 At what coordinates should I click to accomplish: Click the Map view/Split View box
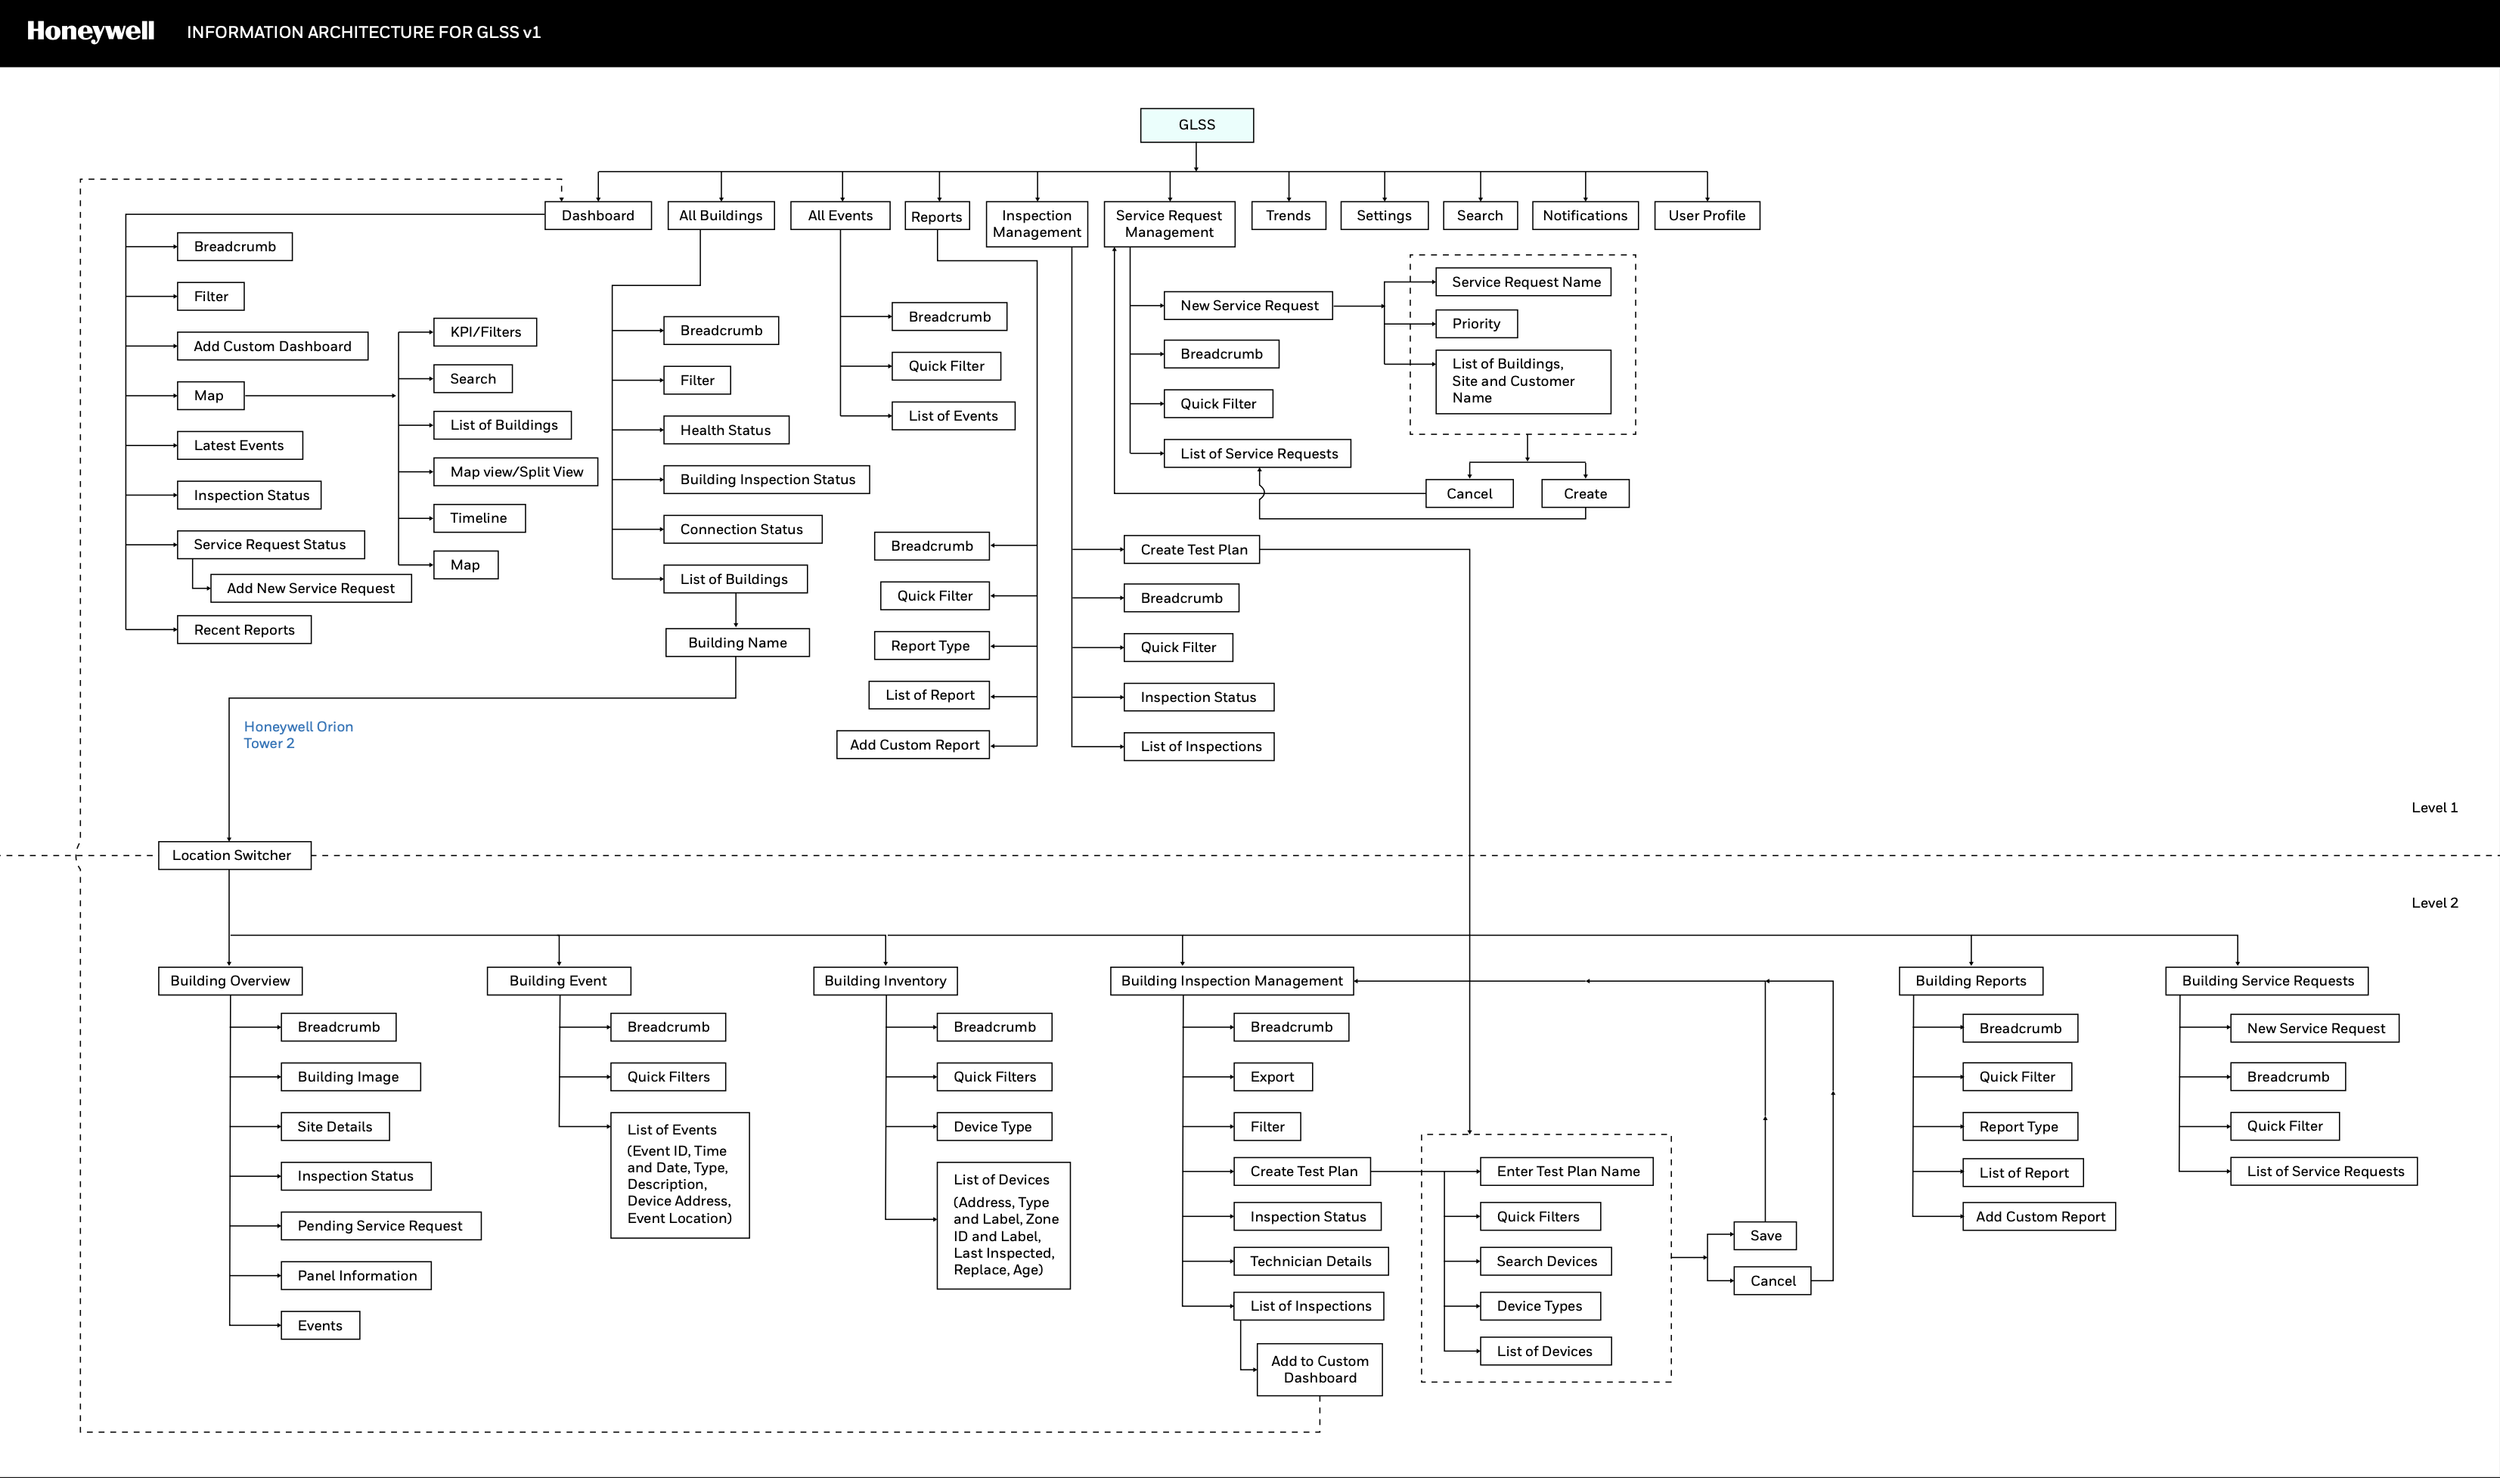point(515,471)
